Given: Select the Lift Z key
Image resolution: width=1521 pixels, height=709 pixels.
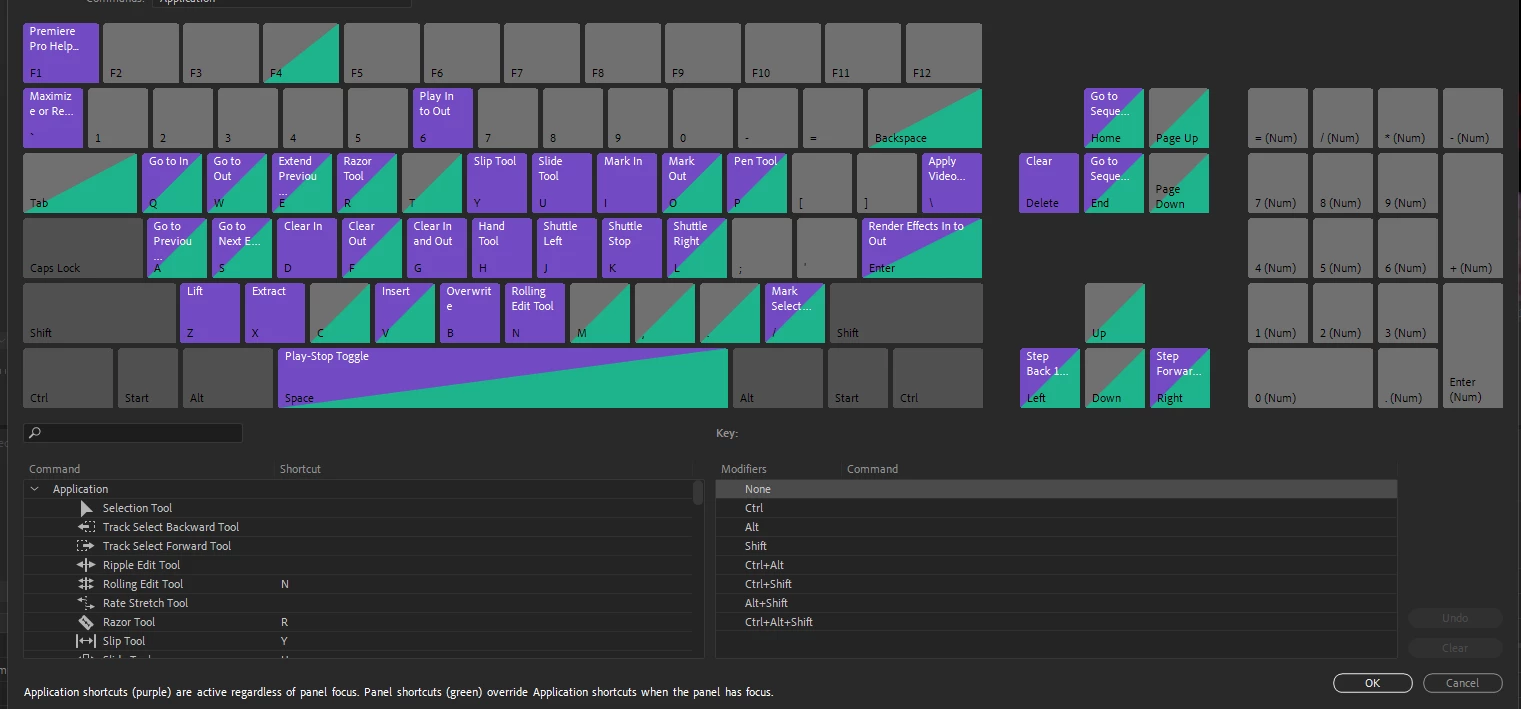Looking at the screenshot, I should pyautogui.click(x=210, y=313).
